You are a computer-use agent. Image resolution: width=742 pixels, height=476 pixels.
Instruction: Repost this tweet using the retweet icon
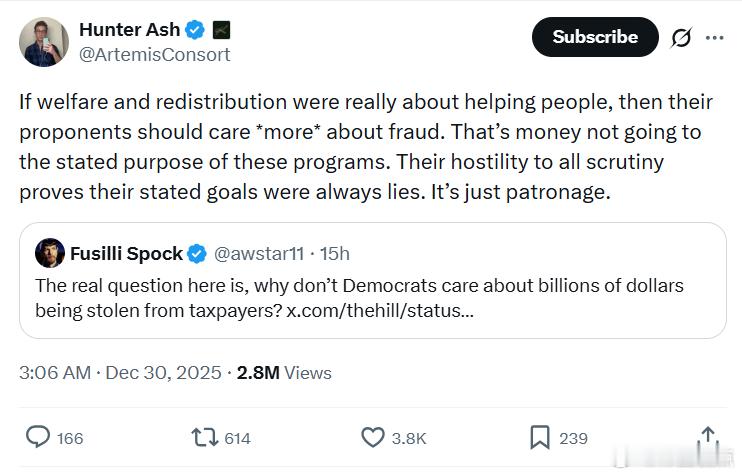(x=203, y=437)
